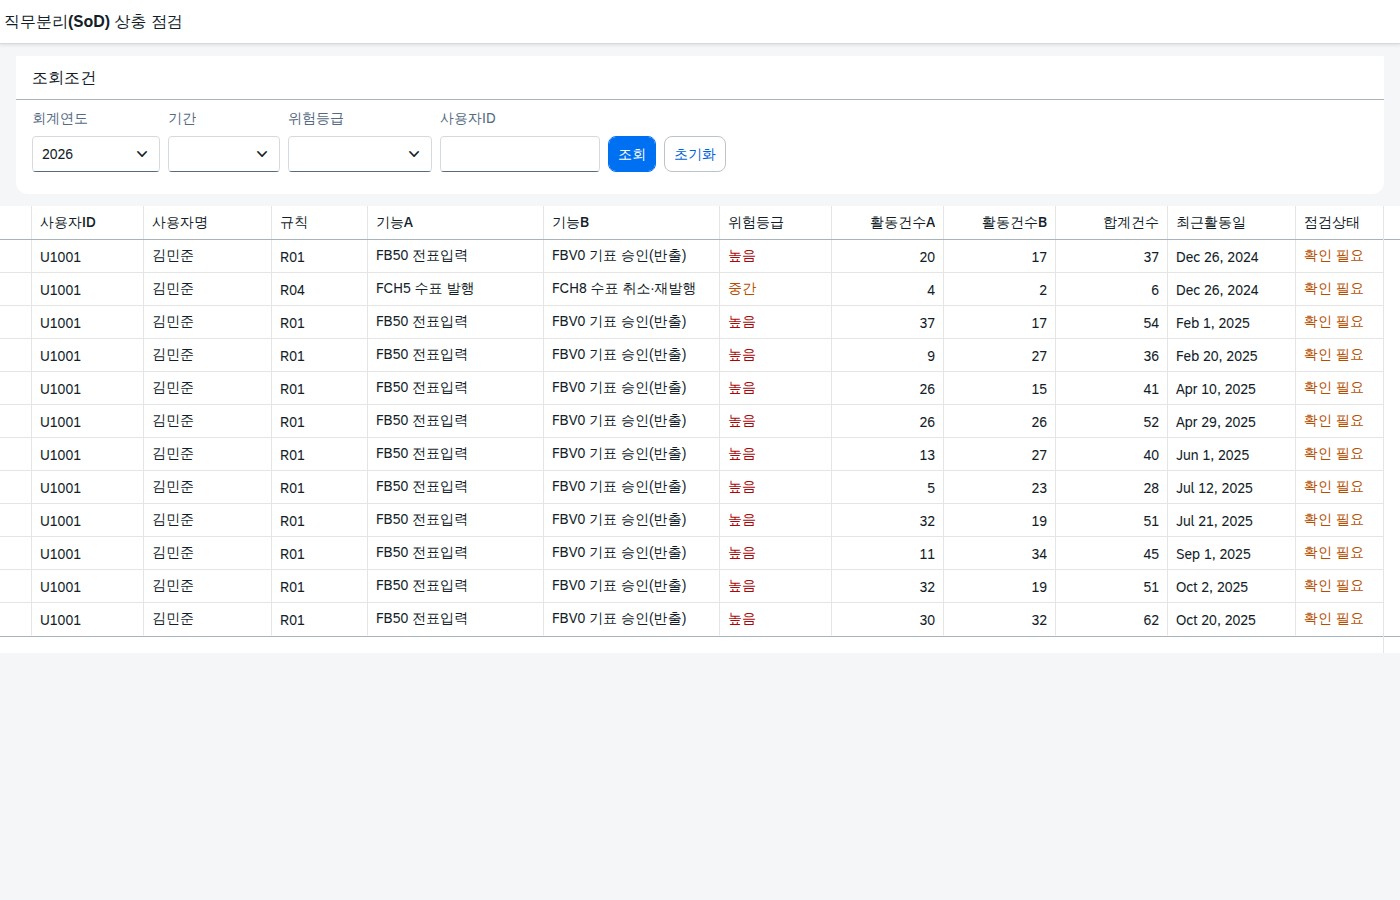1400x900 pixels.
Task: Select the Jul 21, 2025 date cell
Action: [1232, 521]
